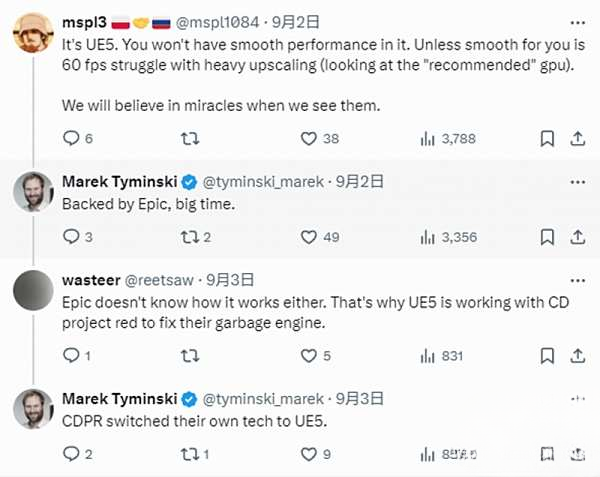This screenshot has height=477, width=600.
Task: Like the "Backed by Epic" tweet
Action: 310,237
